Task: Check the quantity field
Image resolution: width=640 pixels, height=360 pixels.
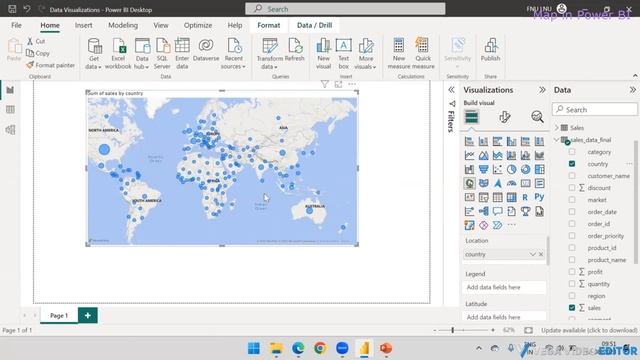Action: [572, 284]
